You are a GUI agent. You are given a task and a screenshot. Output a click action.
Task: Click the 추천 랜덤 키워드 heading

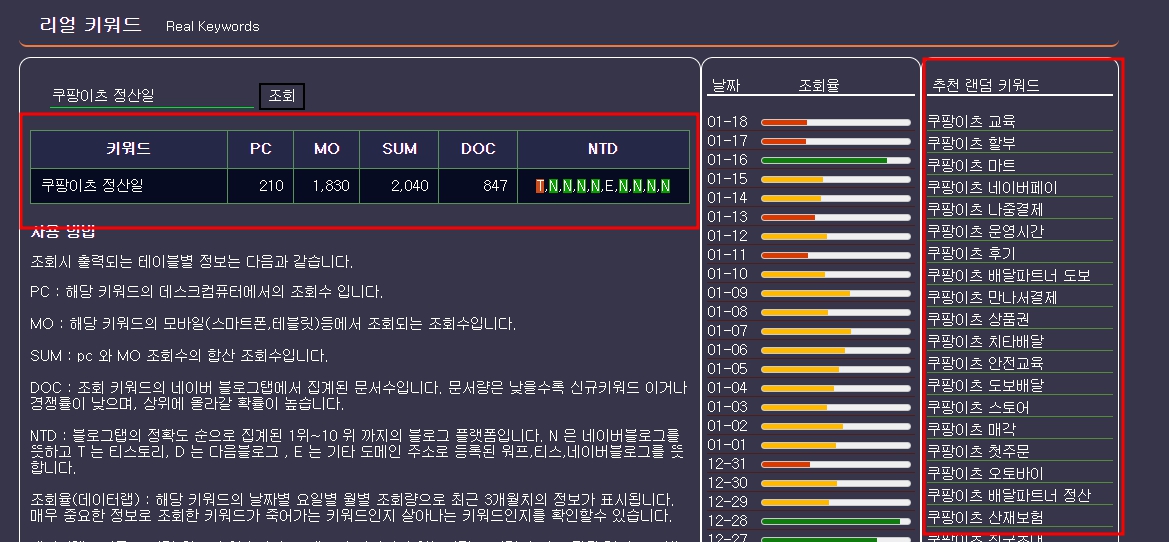986,85
